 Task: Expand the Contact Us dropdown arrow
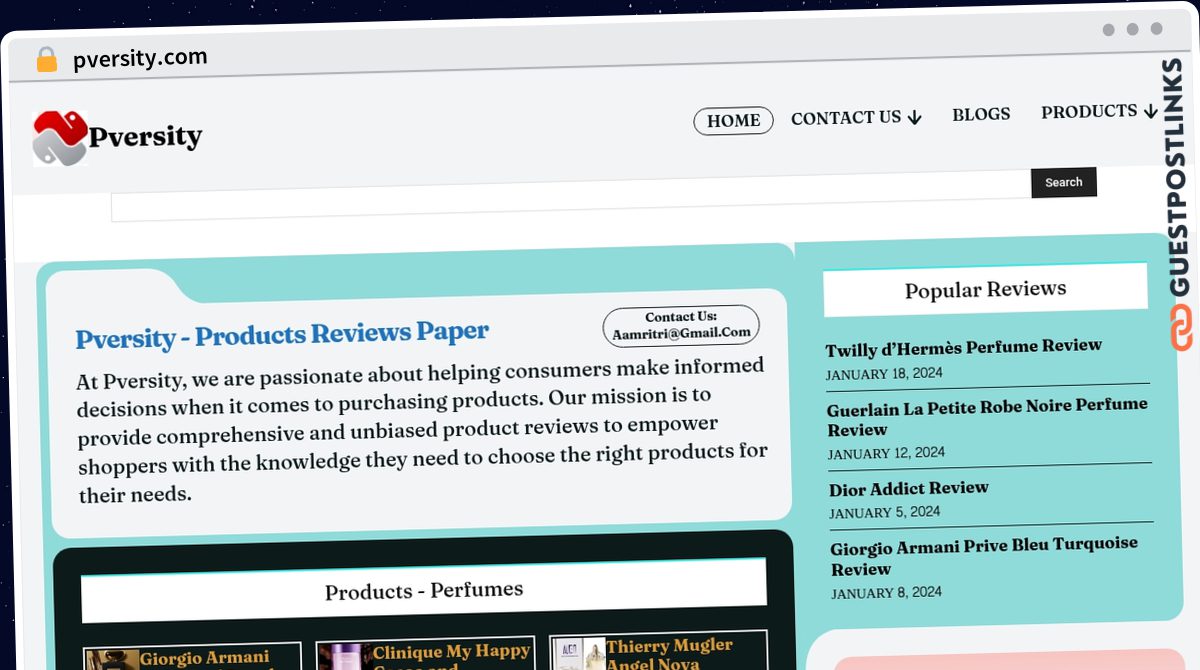pos(914,118)
